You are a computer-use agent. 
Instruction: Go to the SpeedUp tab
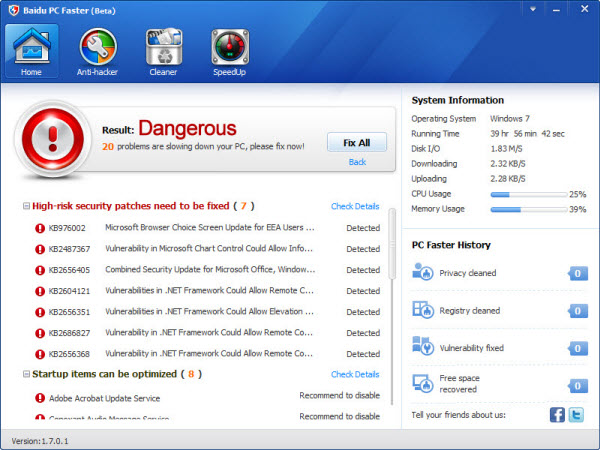coord(230,51)
